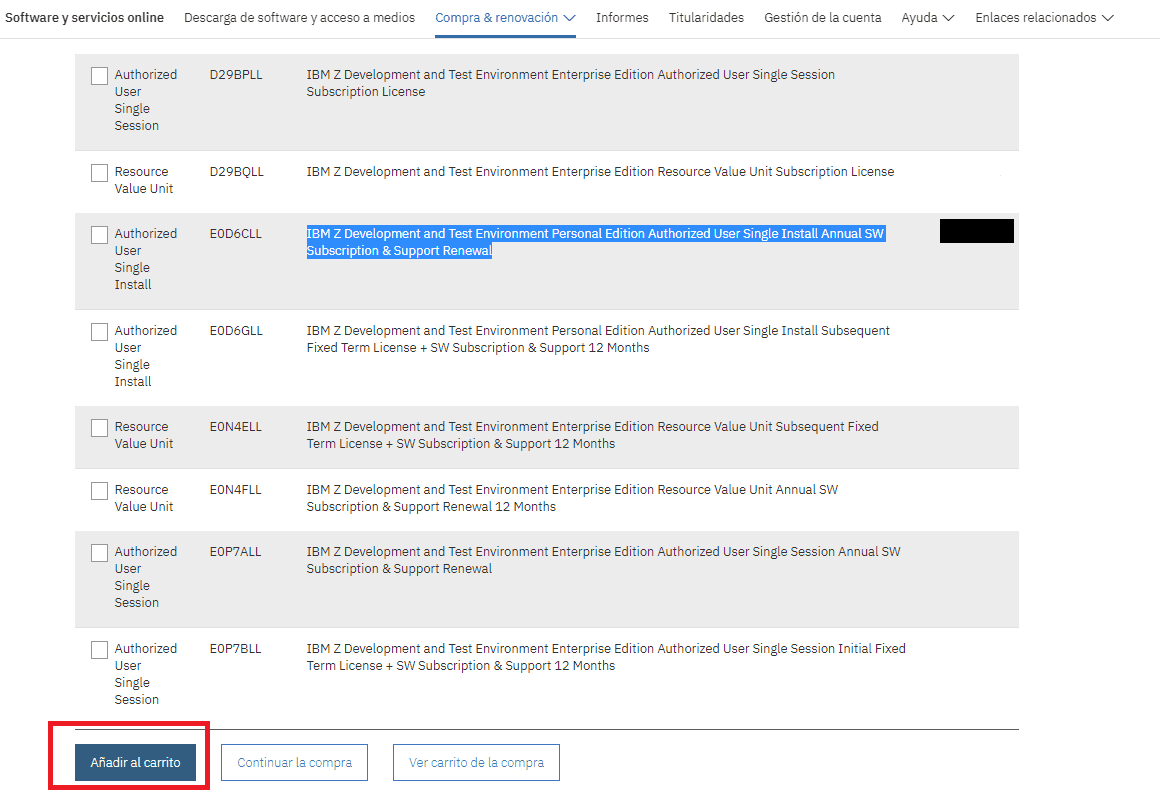Open Descarga de software y acceso a medios
The height and width of the screenshot is (797, 1160).
coord(299,18)
